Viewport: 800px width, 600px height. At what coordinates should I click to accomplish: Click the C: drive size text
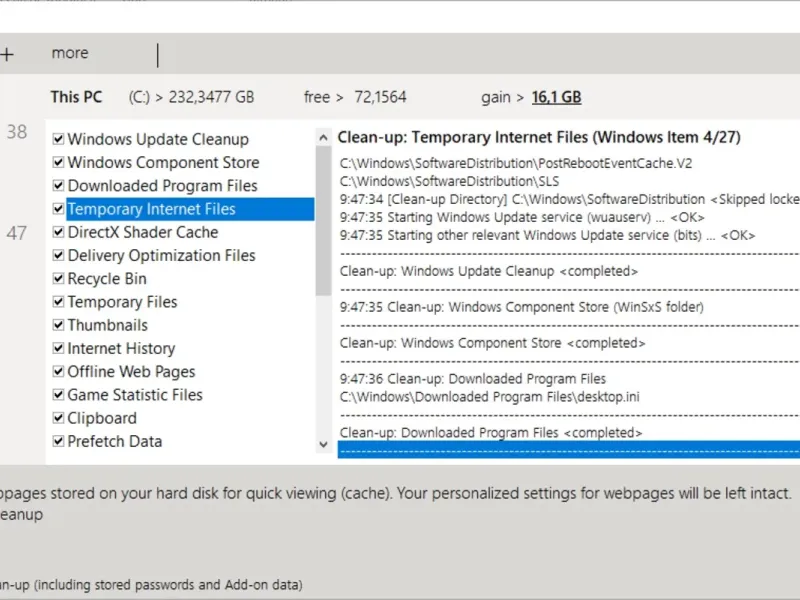[192, 97]
